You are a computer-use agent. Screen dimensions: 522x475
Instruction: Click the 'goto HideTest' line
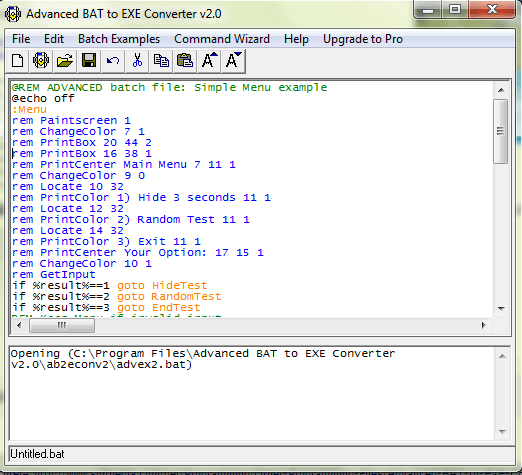(110, 286)
